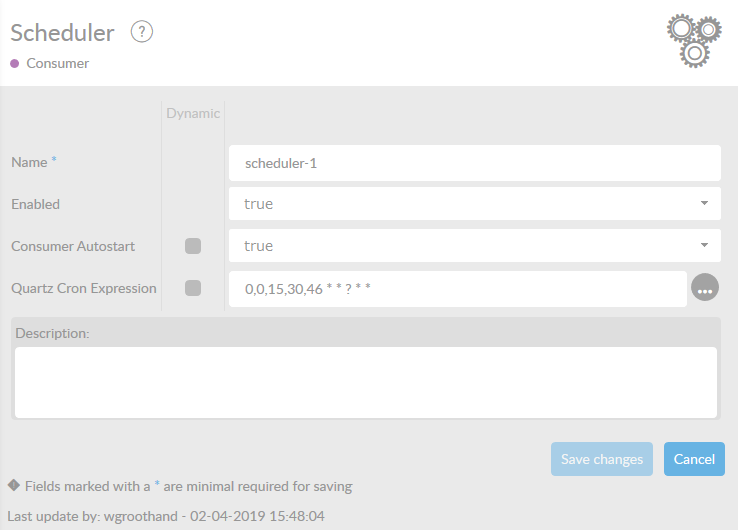Click the diamond icon beside required fields note
The height and width of the screenshot is (530, 738).
click(13, 486)
